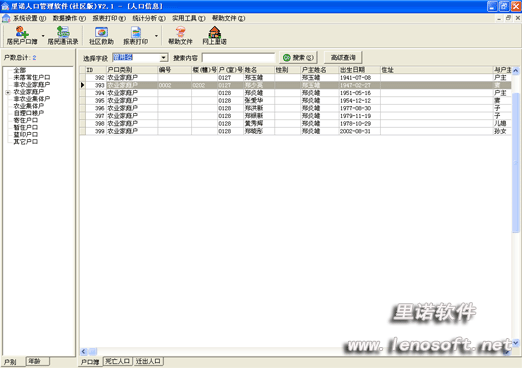Select 自理口粮户 in the tree
522x368 pixels.
point(29,113)
